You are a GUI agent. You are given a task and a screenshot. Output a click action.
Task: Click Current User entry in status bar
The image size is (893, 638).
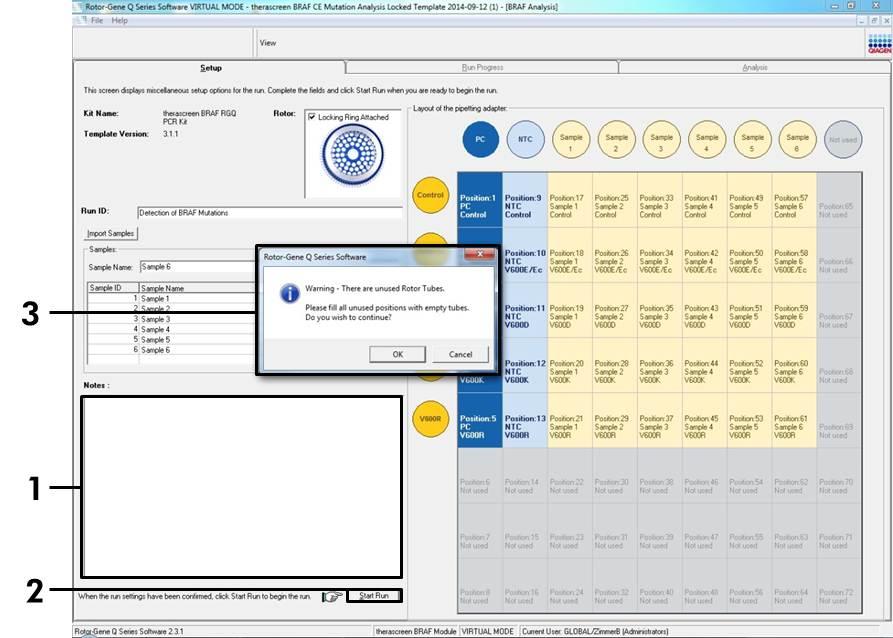[x=595, y=631]
